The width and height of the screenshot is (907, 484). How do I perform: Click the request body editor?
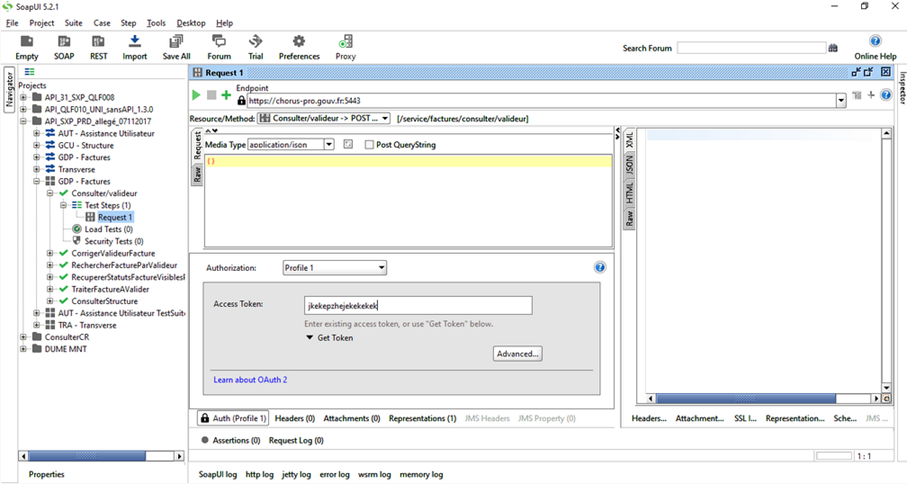[x=408, y=201]
